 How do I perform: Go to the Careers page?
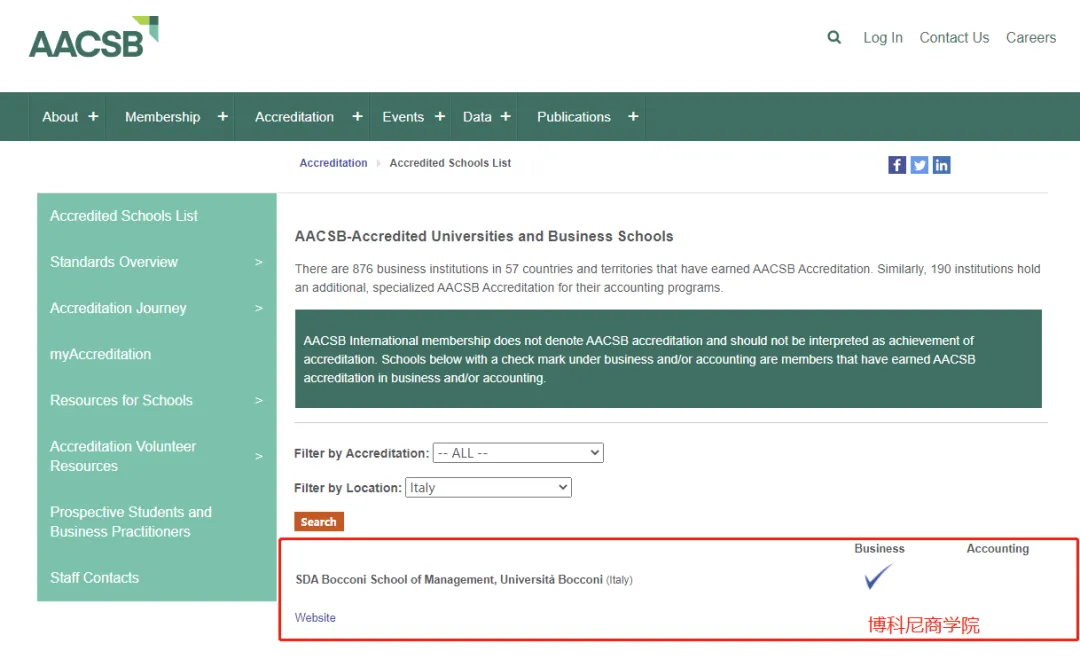point(1030,38)
